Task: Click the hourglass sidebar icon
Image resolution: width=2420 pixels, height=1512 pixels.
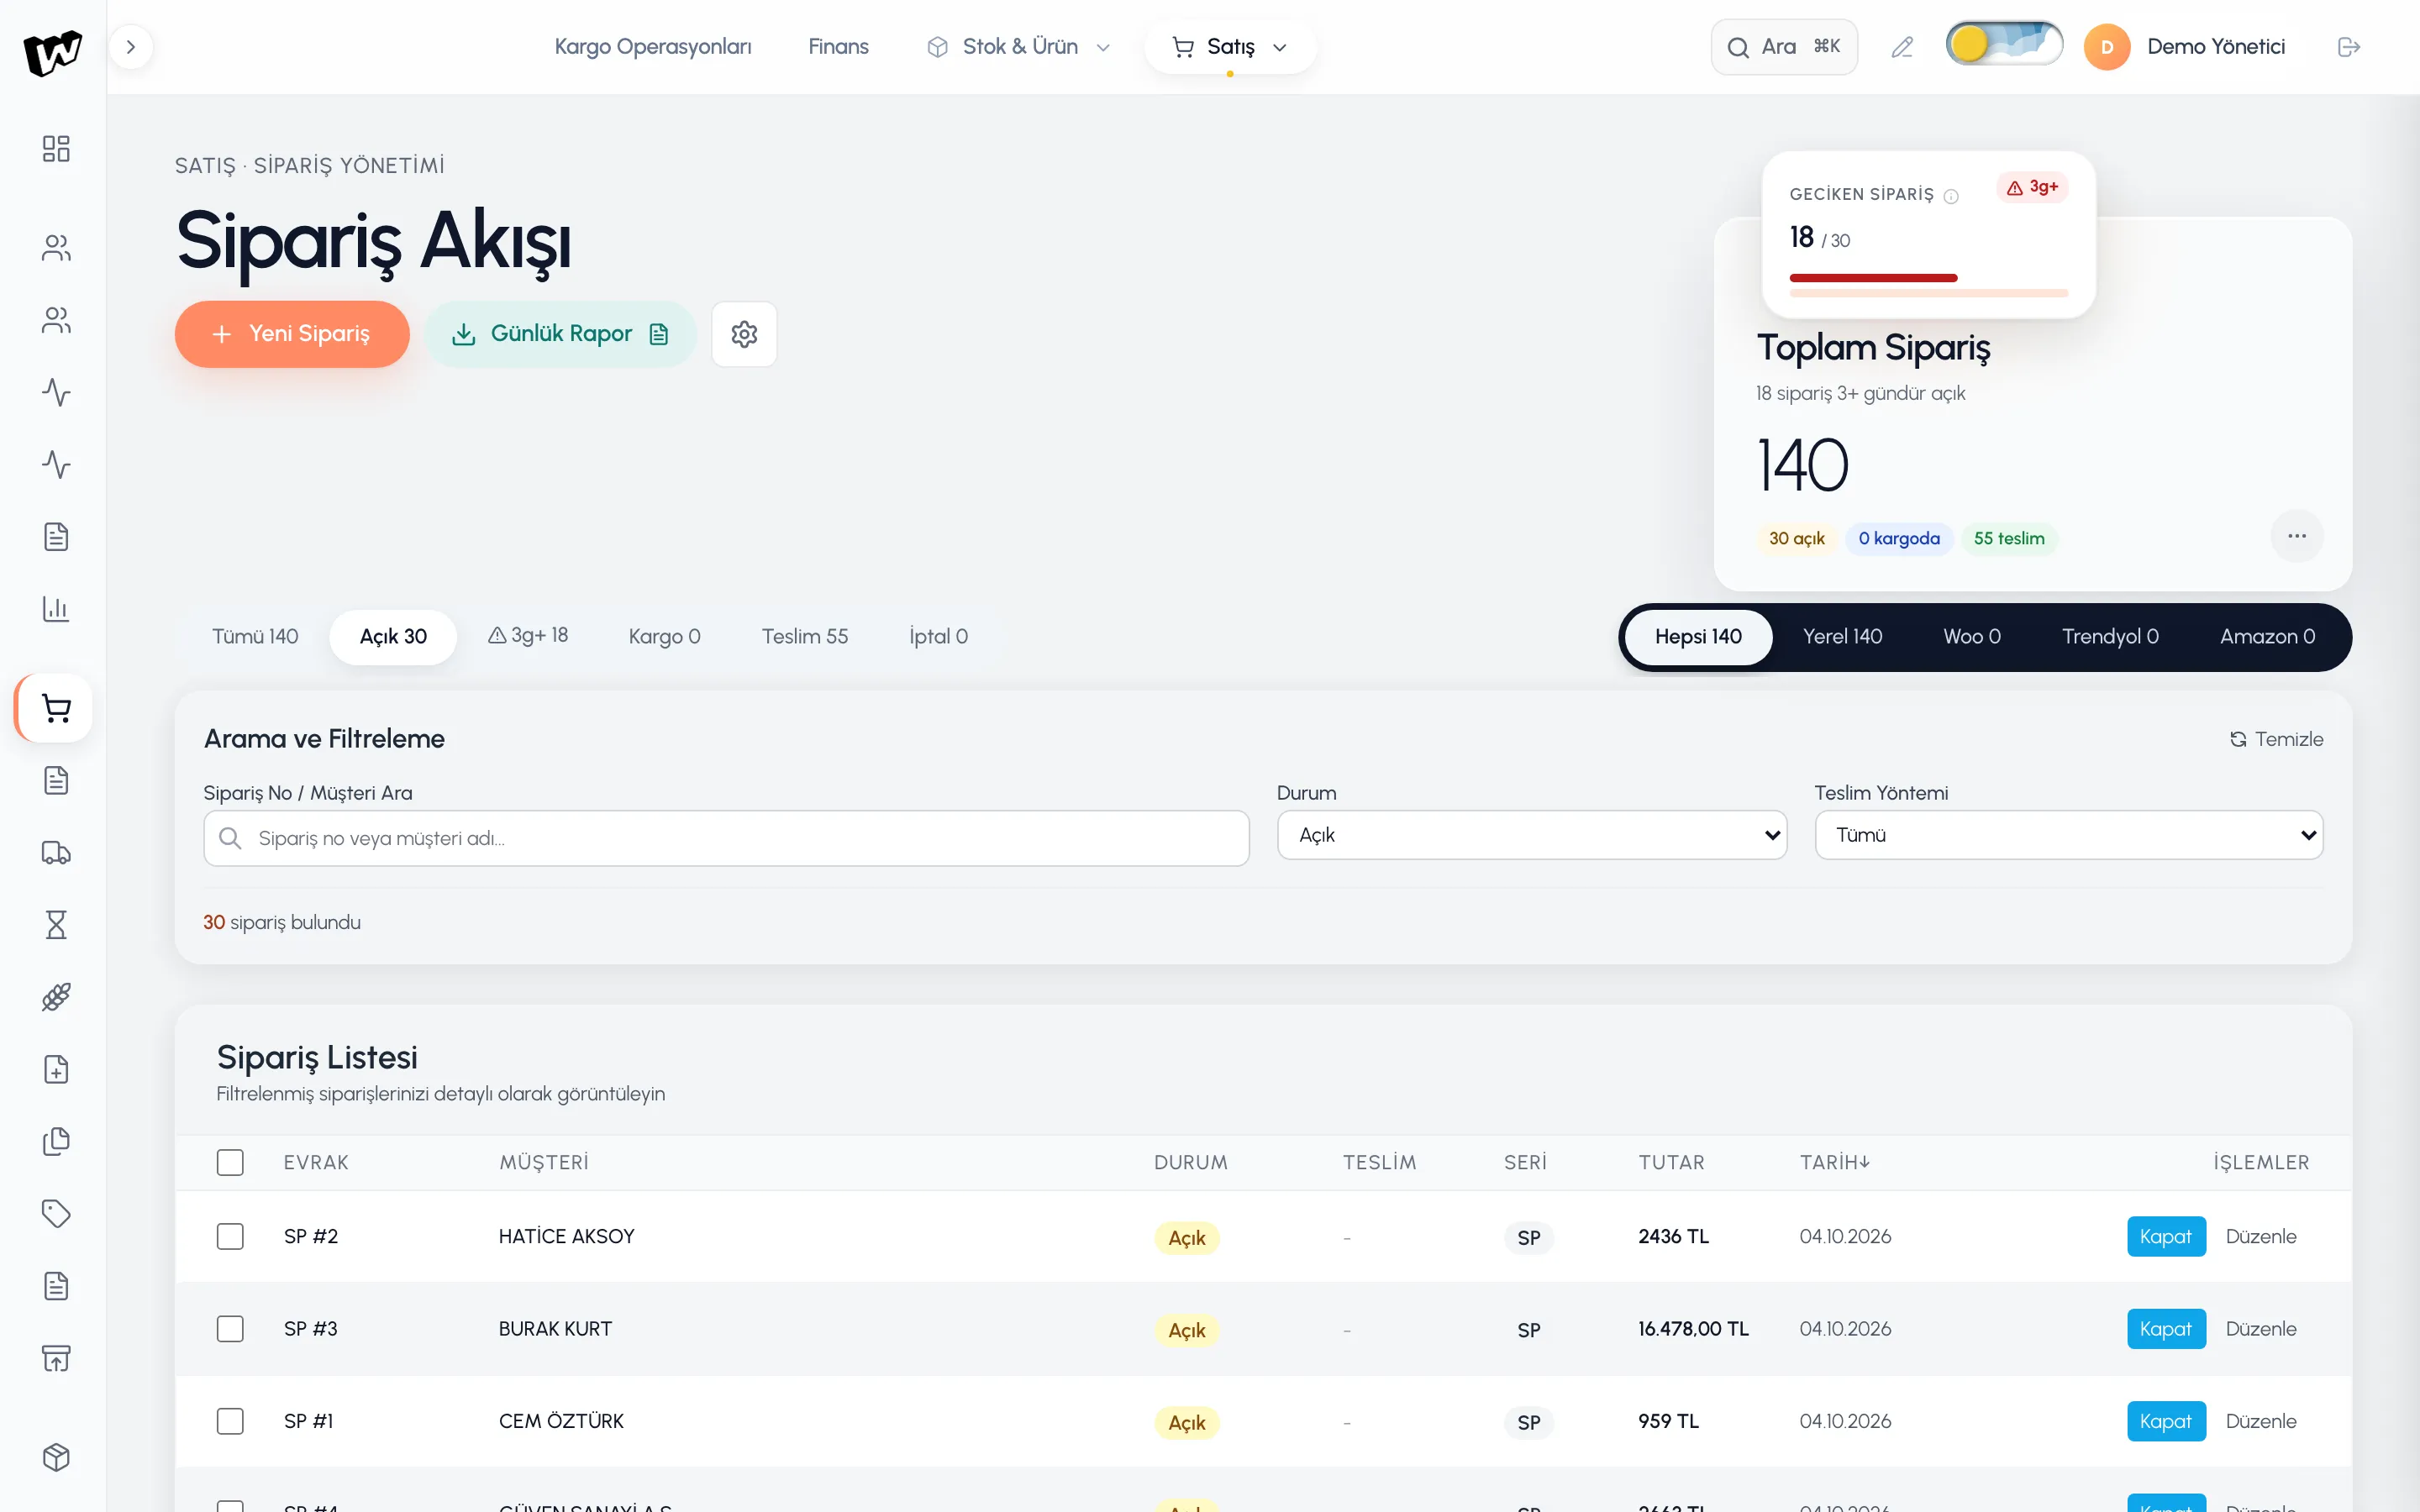Action: [x=56, y=925]
